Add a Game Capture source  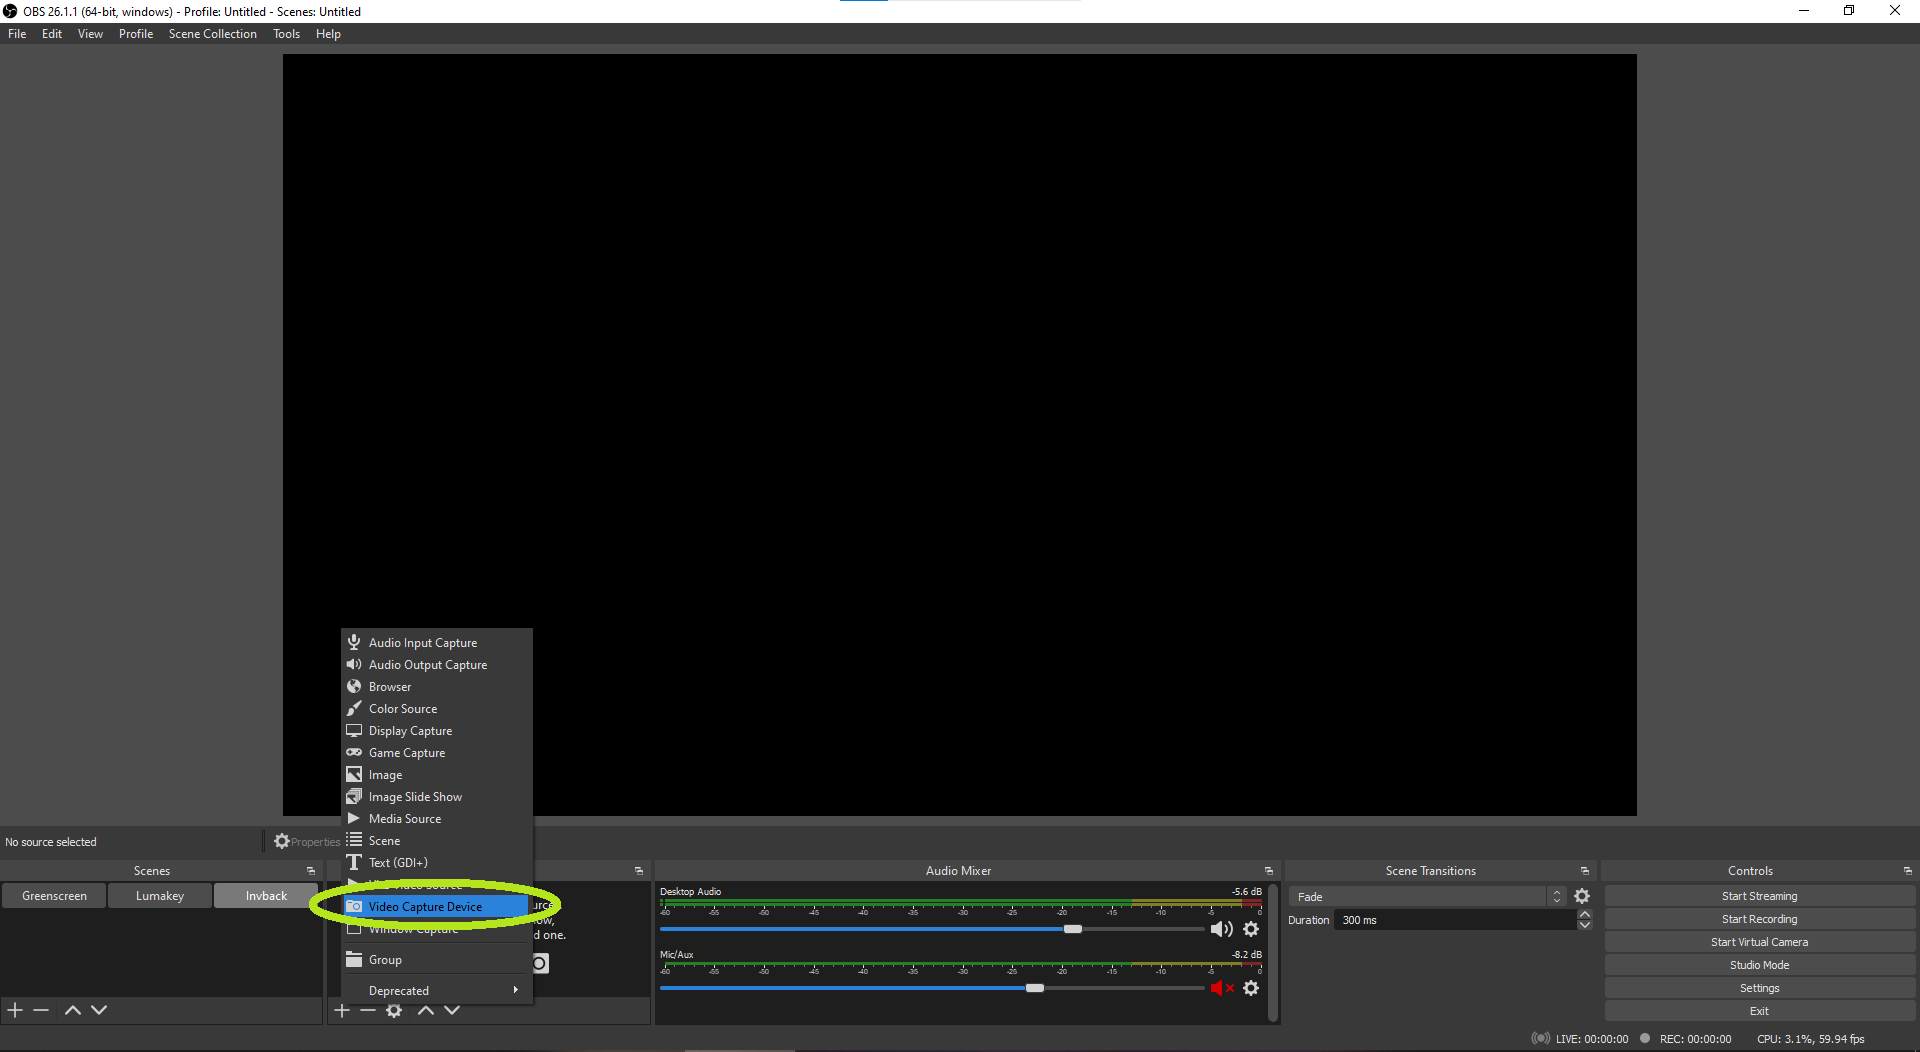tap(437, 752)
